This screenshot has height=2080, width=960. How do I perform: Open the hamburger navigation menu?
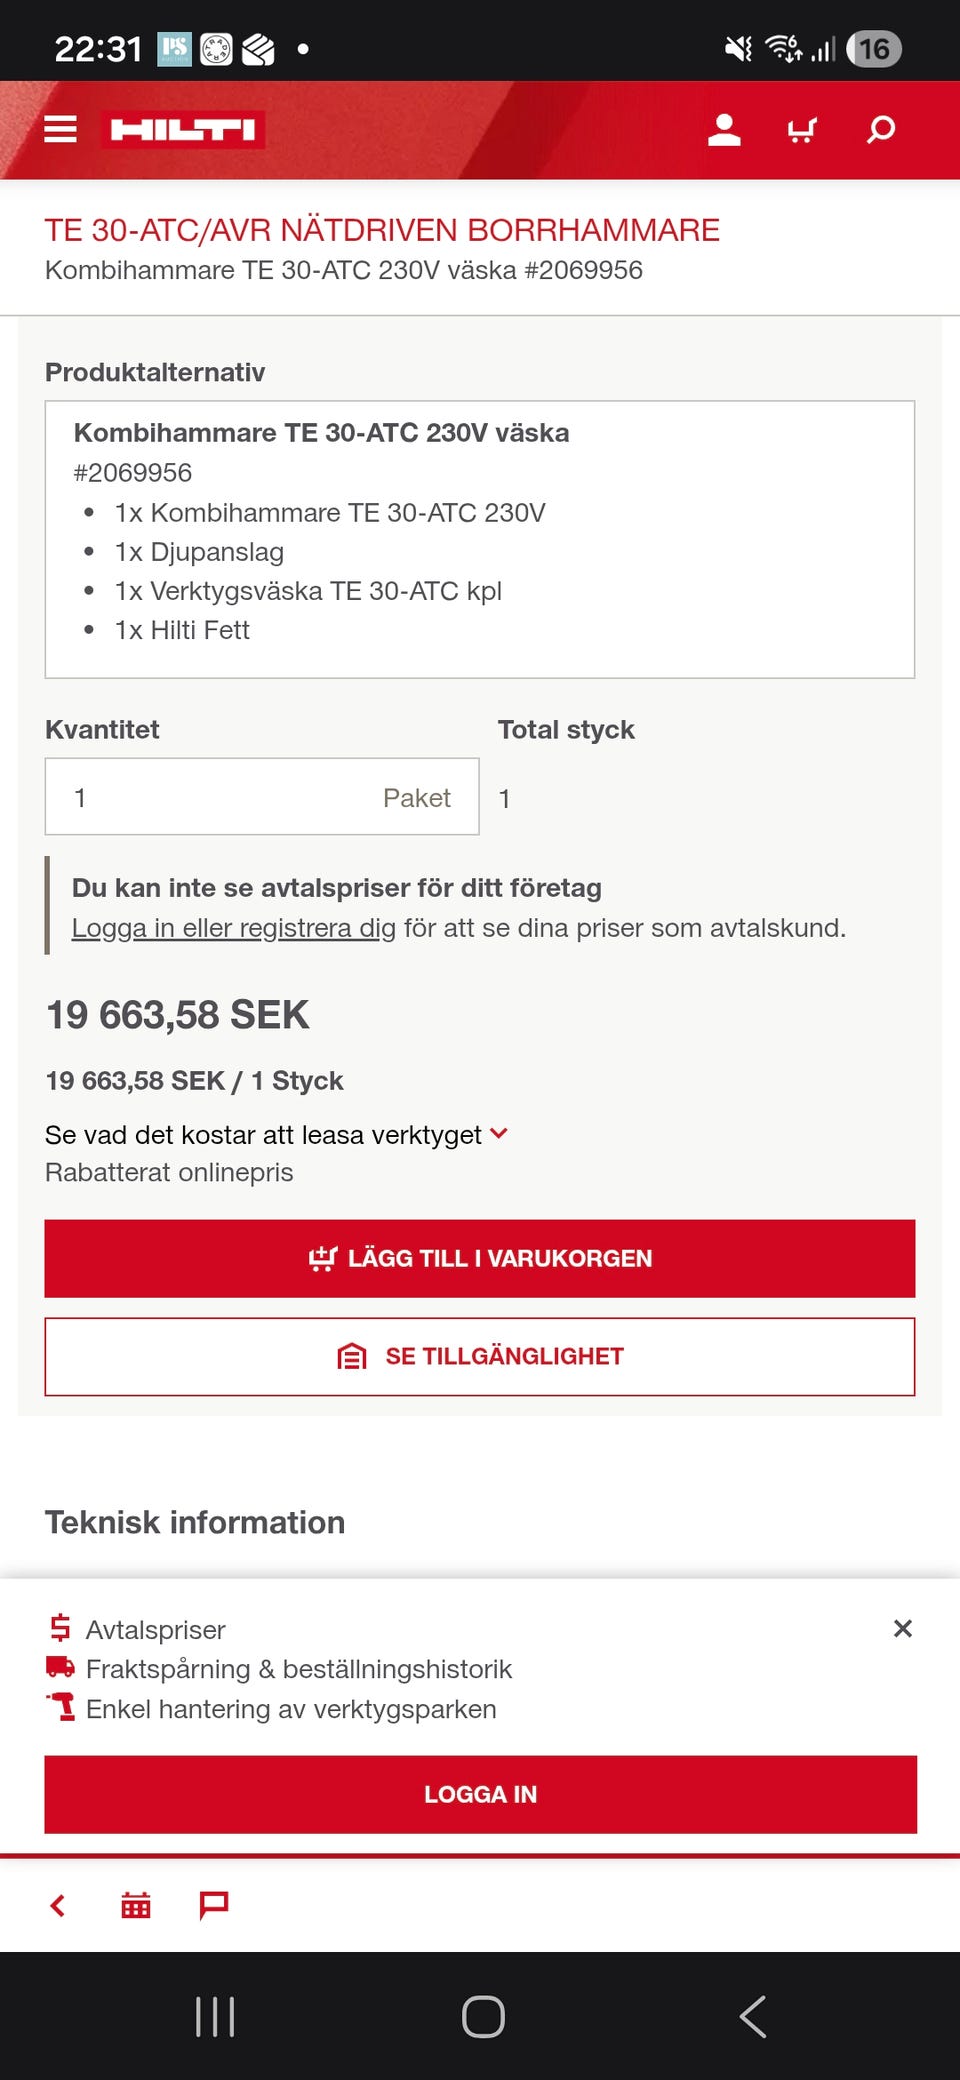point(60,129)
